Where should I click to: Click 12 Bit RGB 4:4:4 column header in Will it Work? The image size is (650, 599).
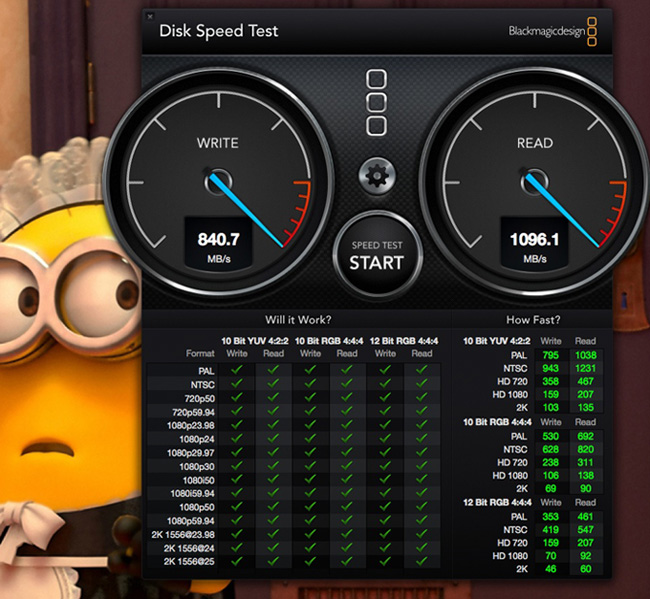tap(404, 341)
